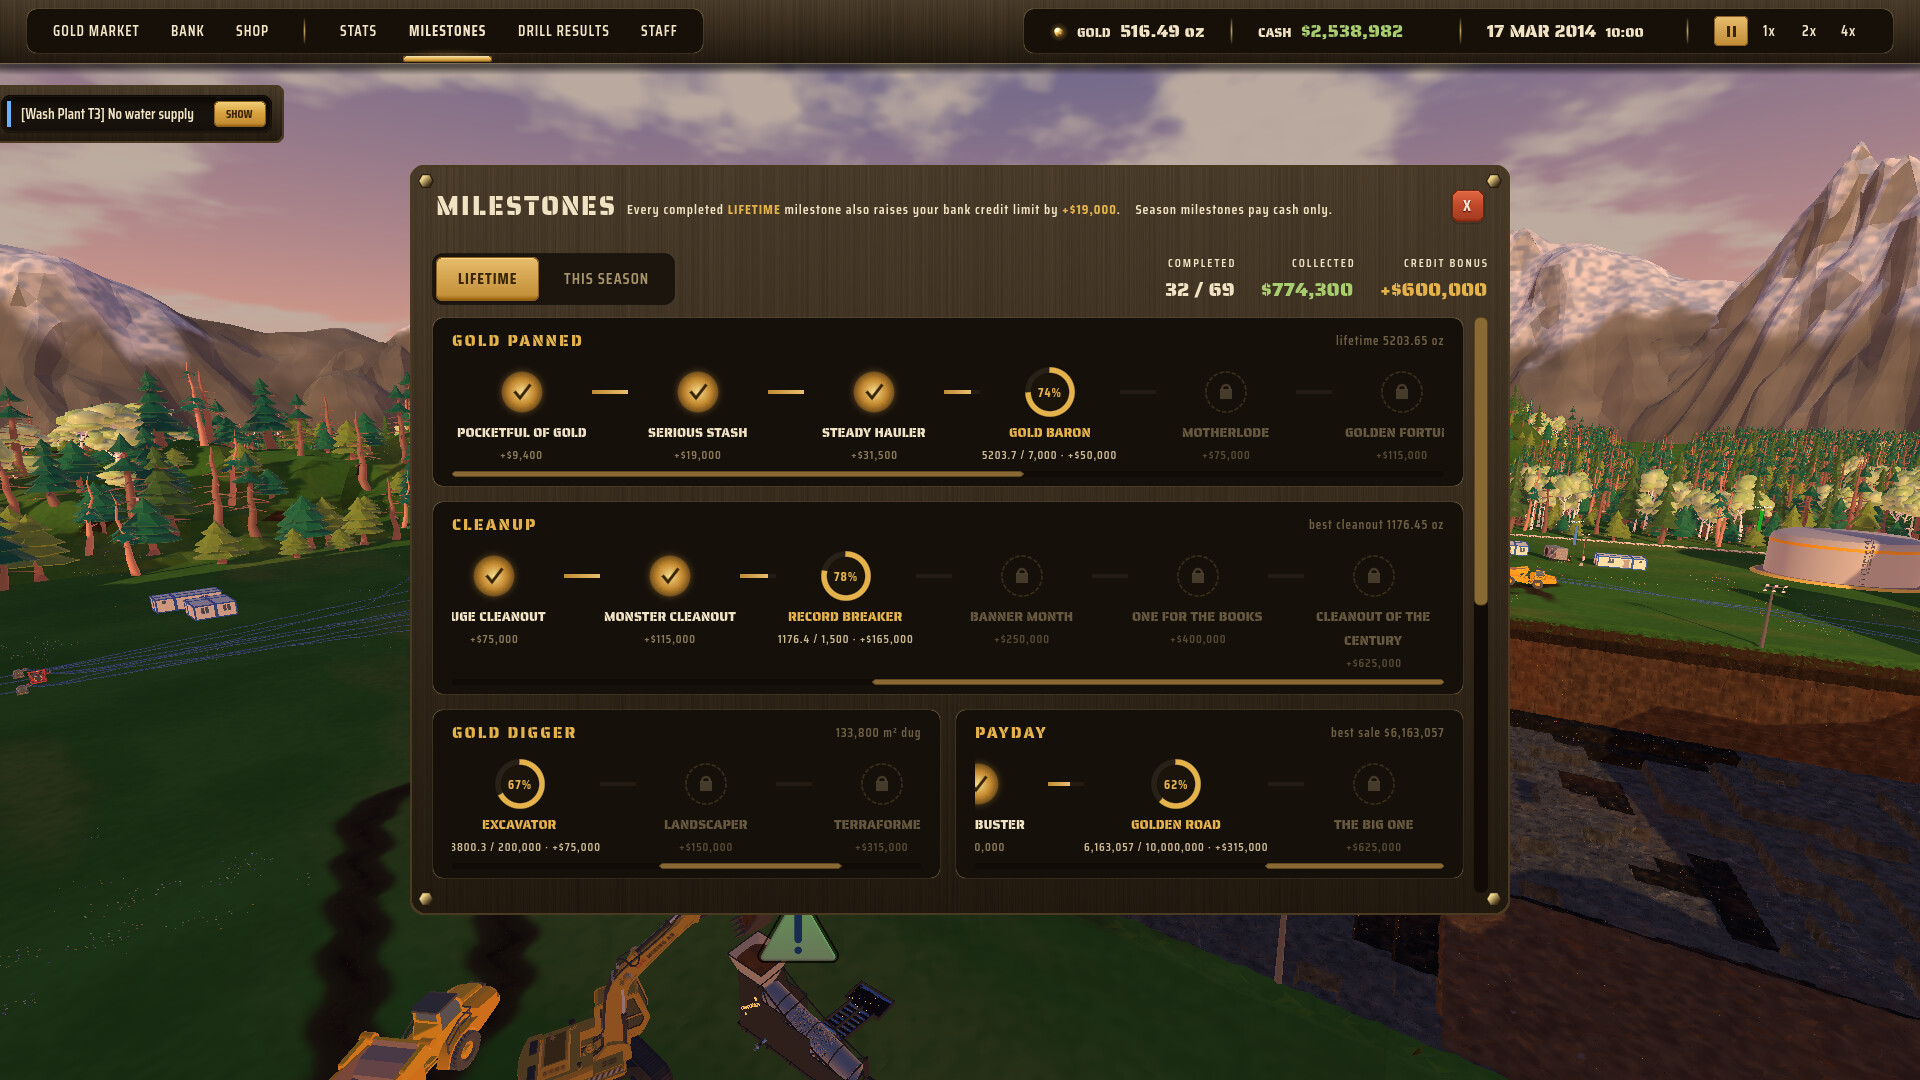
Task: Open the Shop menu
Action: (x=252, y=31)
